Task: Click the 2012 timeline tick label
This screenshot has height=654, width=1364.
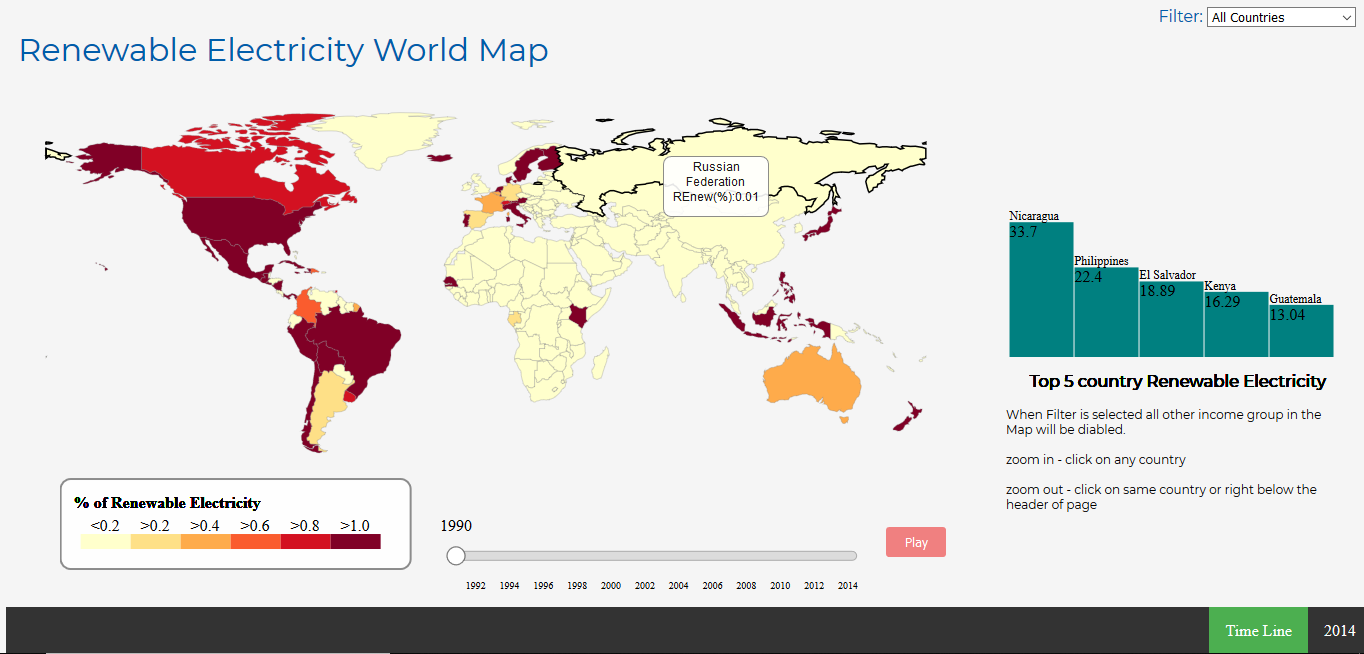Action: click(x=814, y=586)
